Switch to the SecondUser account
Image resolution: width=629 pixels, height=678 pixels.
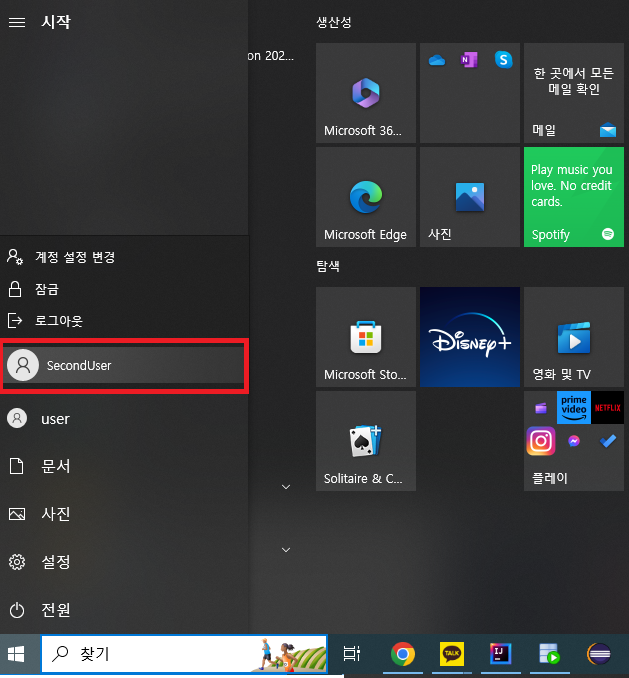tap(124, 365)
